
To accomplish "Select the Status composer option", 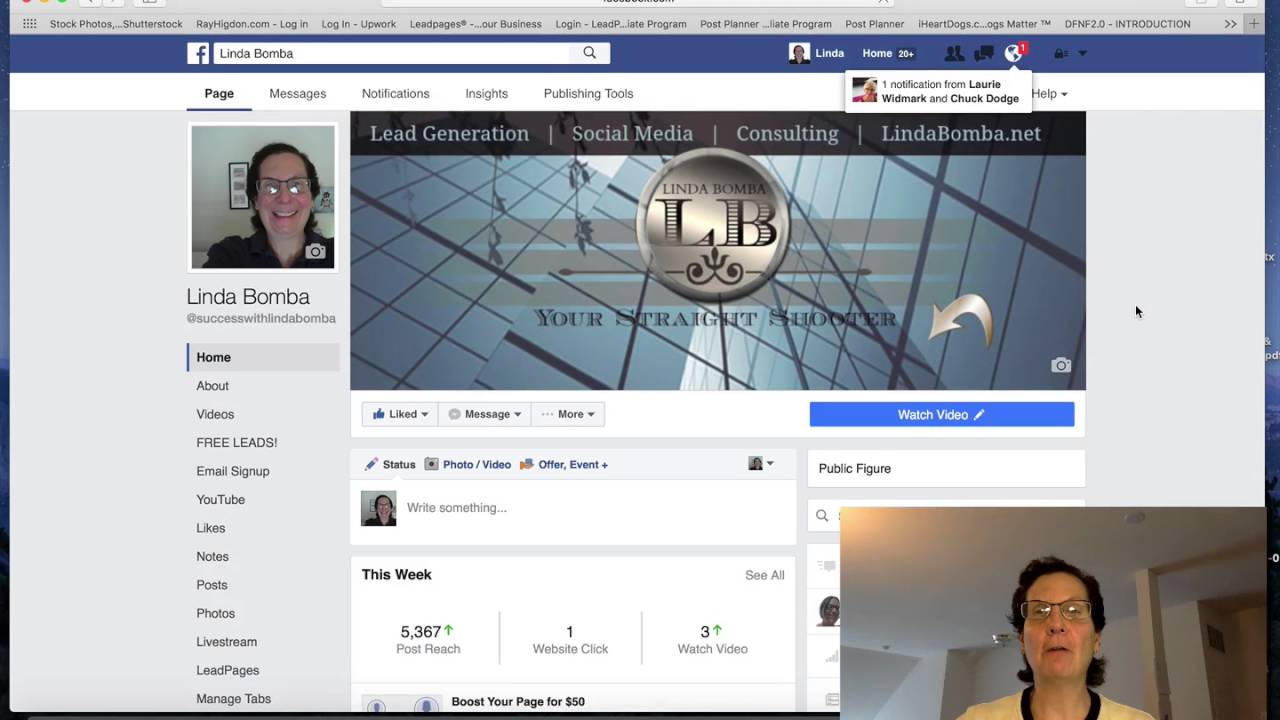I will click(389, 464).
